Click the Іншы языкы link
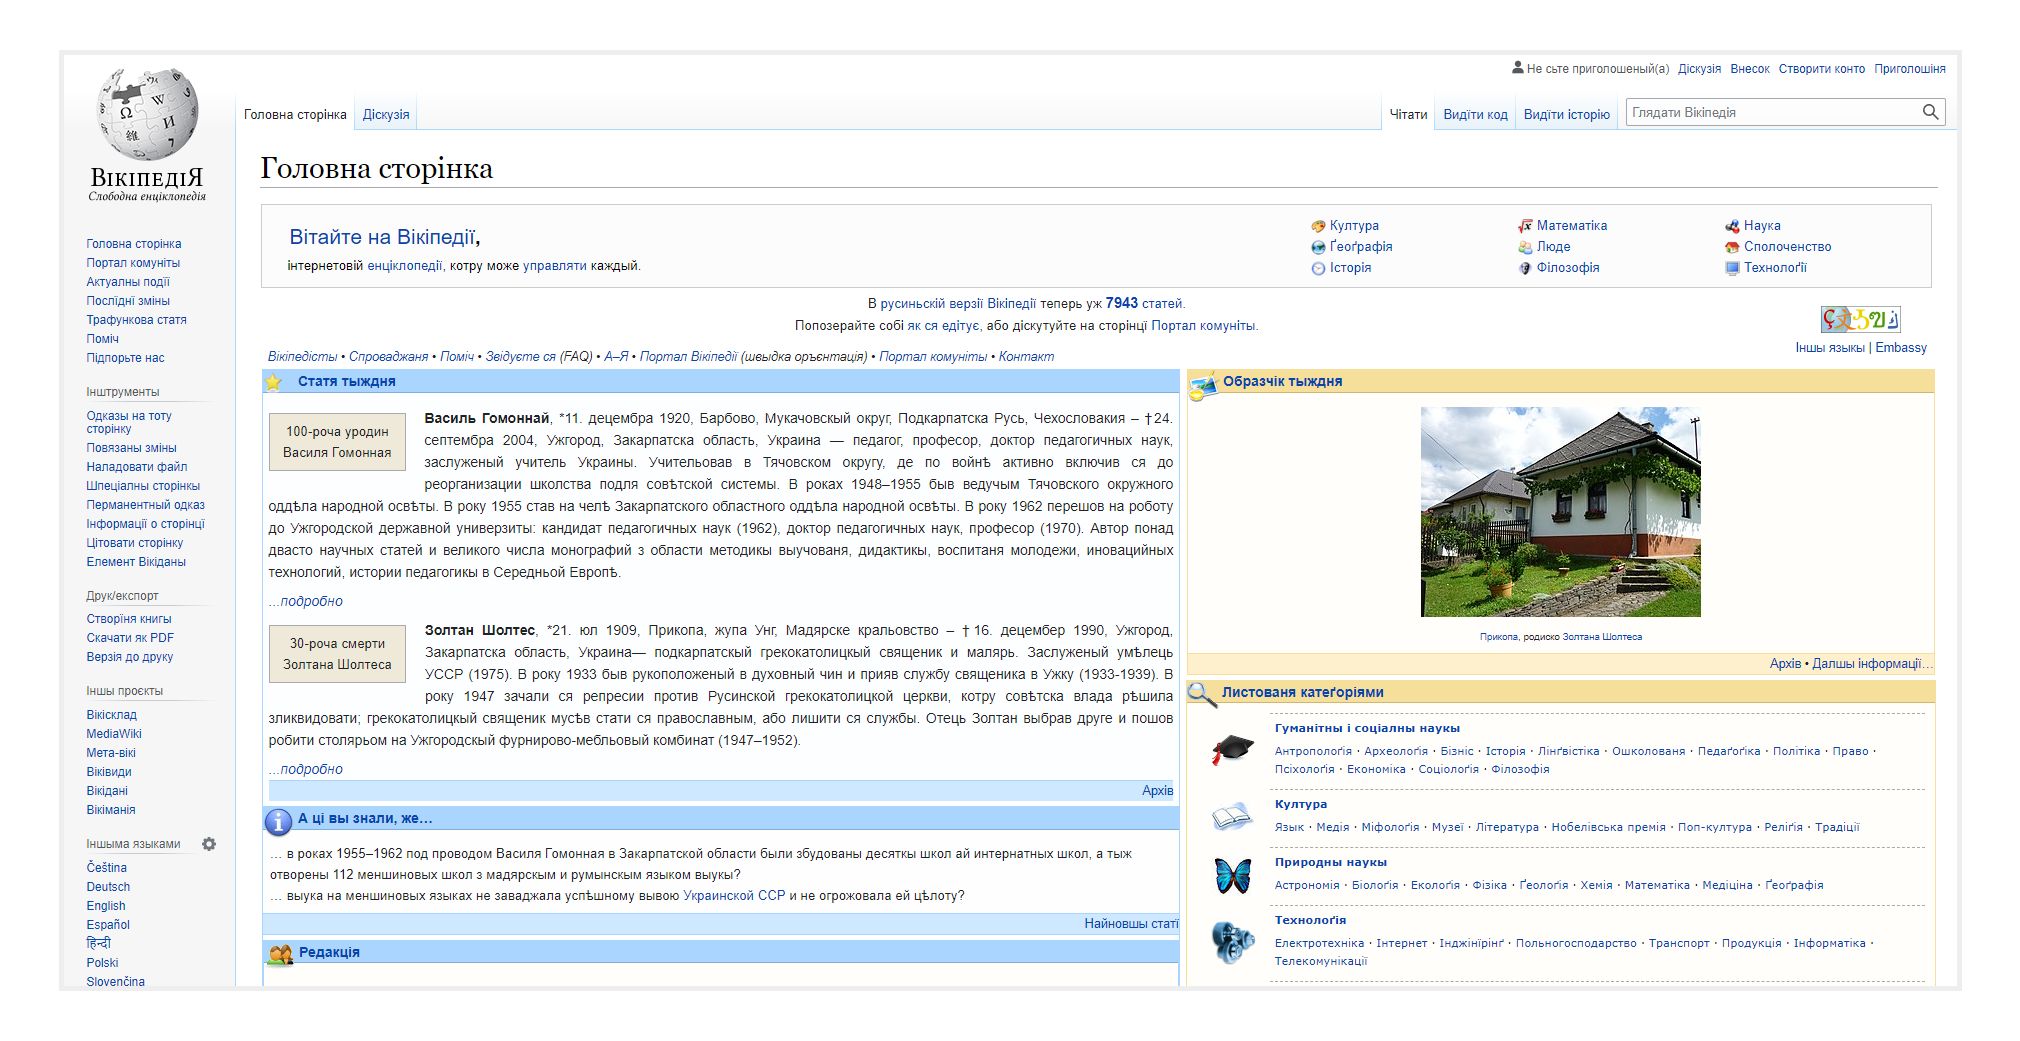Screen dimensions: 2020x1041 (x=1829, y=348)
